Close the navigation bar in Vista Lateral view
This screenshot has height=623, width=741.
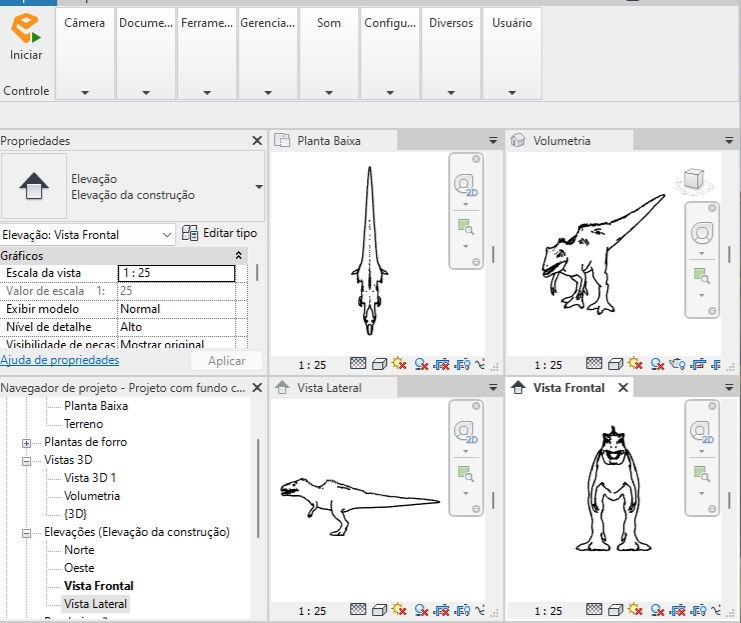pyautogui.click(x=476, y=406)
